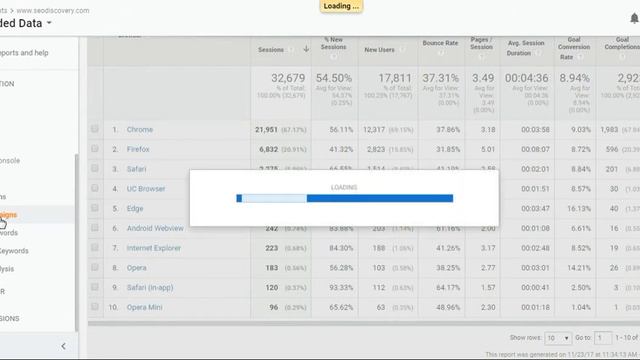The width and height of the screenshot is (640, 360).
Task: Sort by Avg. Session Duration header
Action: 526,48
